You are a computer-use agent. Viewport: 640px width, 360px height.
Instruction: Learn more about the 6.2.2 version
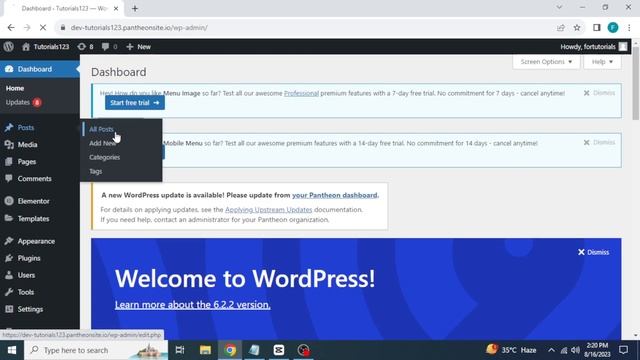click(x=192, y=305)
